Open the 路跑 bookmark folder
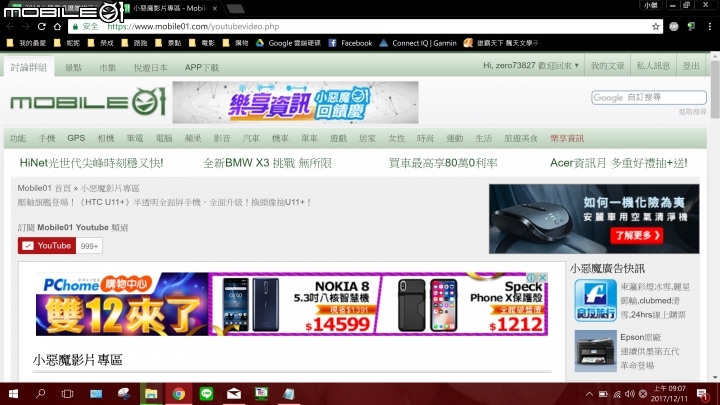Viewport: 720px width, 405px height. 135,43
